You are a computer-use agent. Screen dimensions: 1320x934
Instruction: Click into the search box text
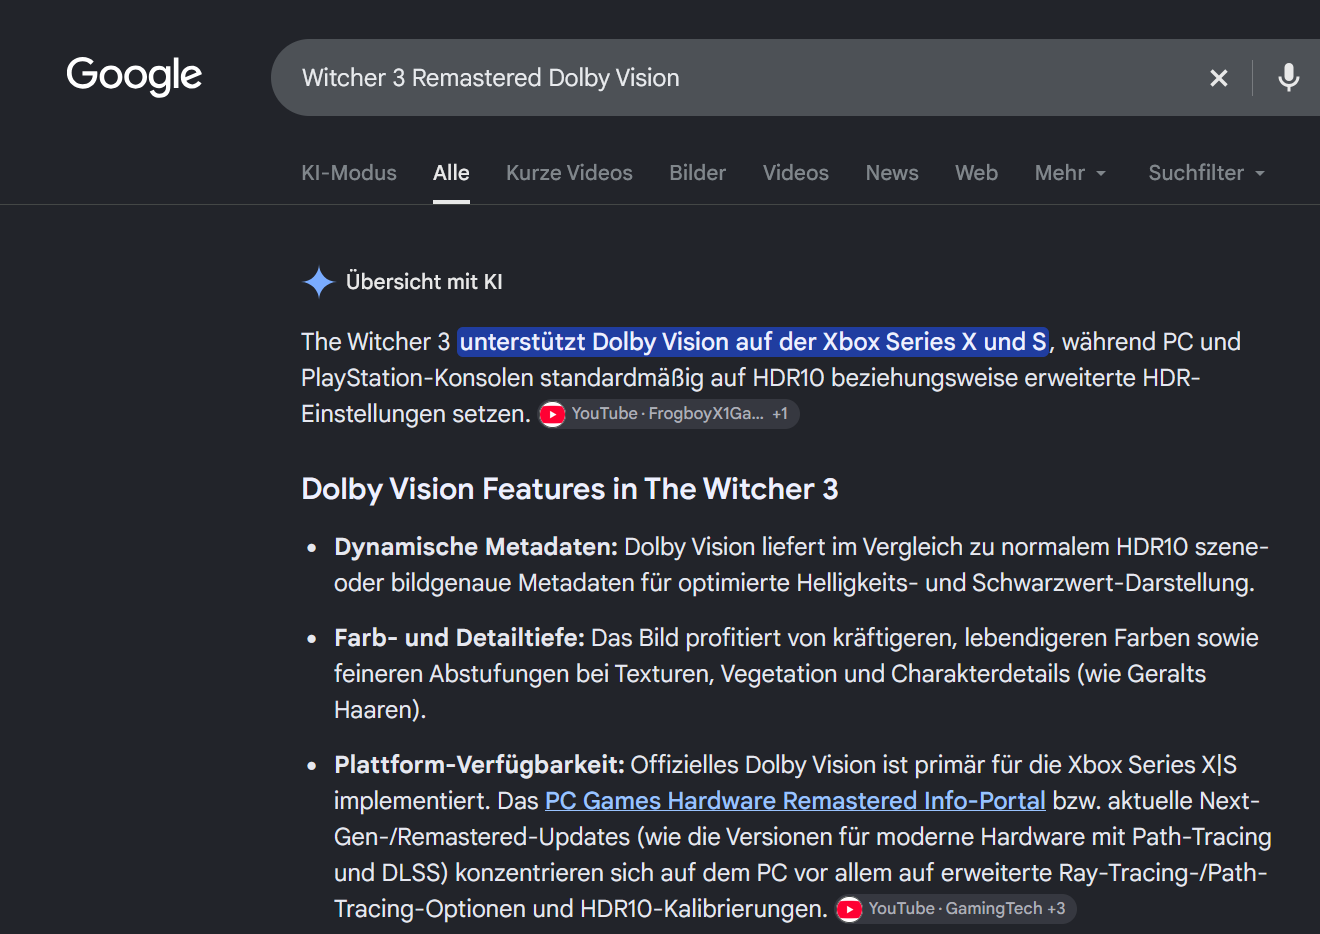pyautogui.click(x=491, y=78)
